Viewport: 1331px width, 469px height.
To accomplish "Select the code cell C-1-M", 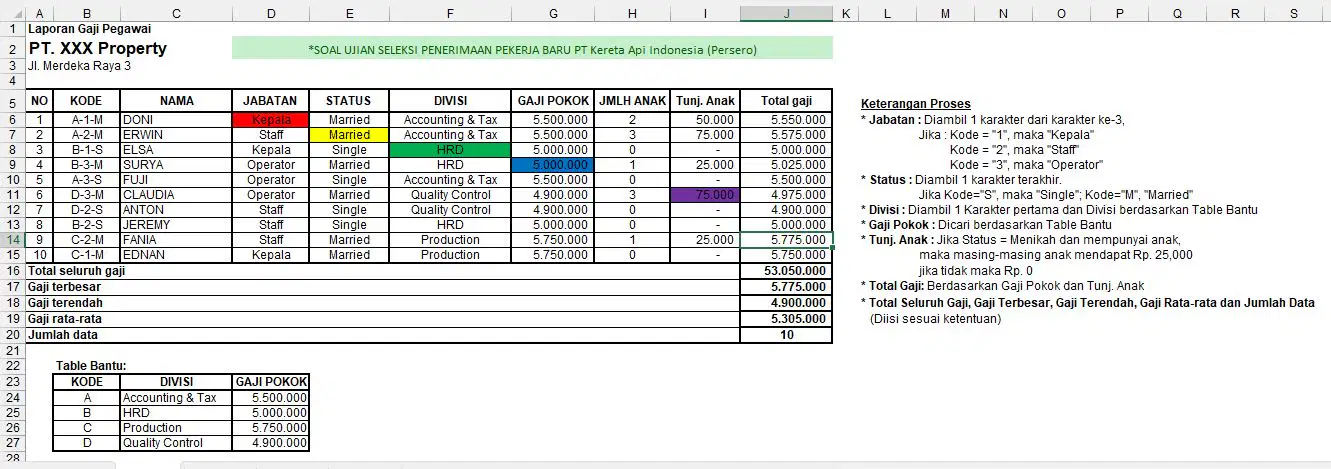I will click(x=87, y=254).
